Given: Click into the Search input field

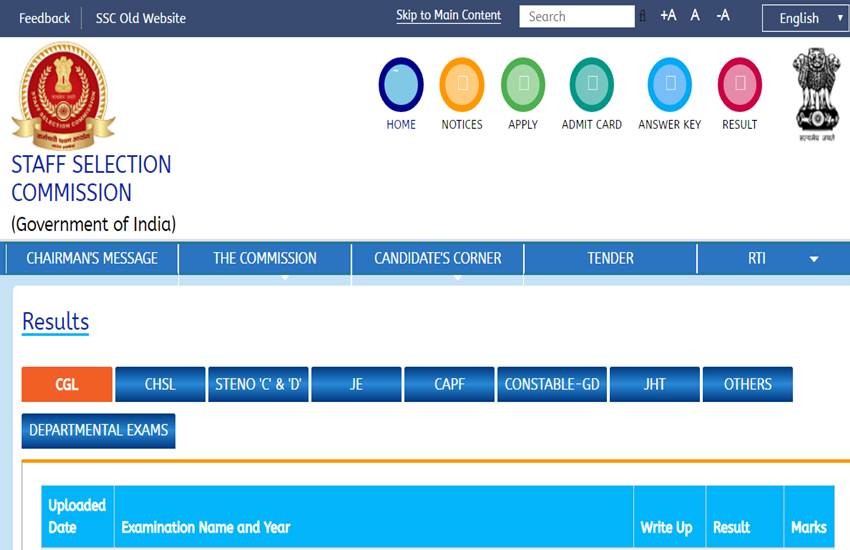Looking at the screenshot, I should pyautogui.click(x=577, y=16).
